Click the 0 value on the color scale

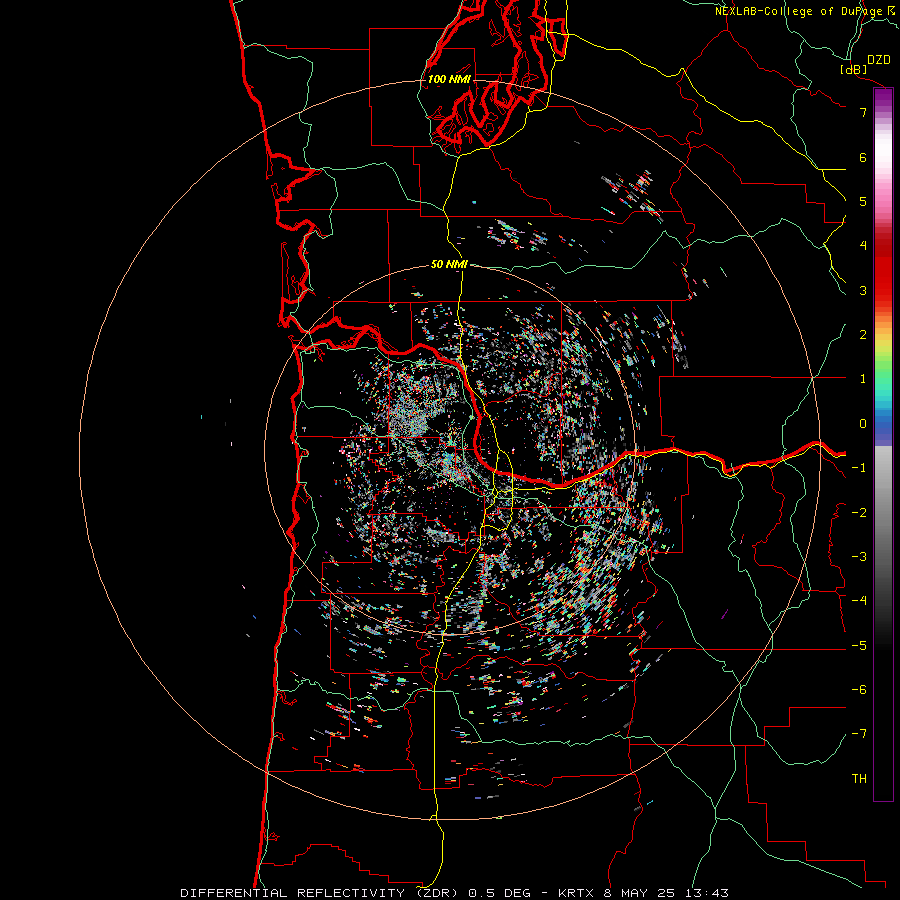863,424
